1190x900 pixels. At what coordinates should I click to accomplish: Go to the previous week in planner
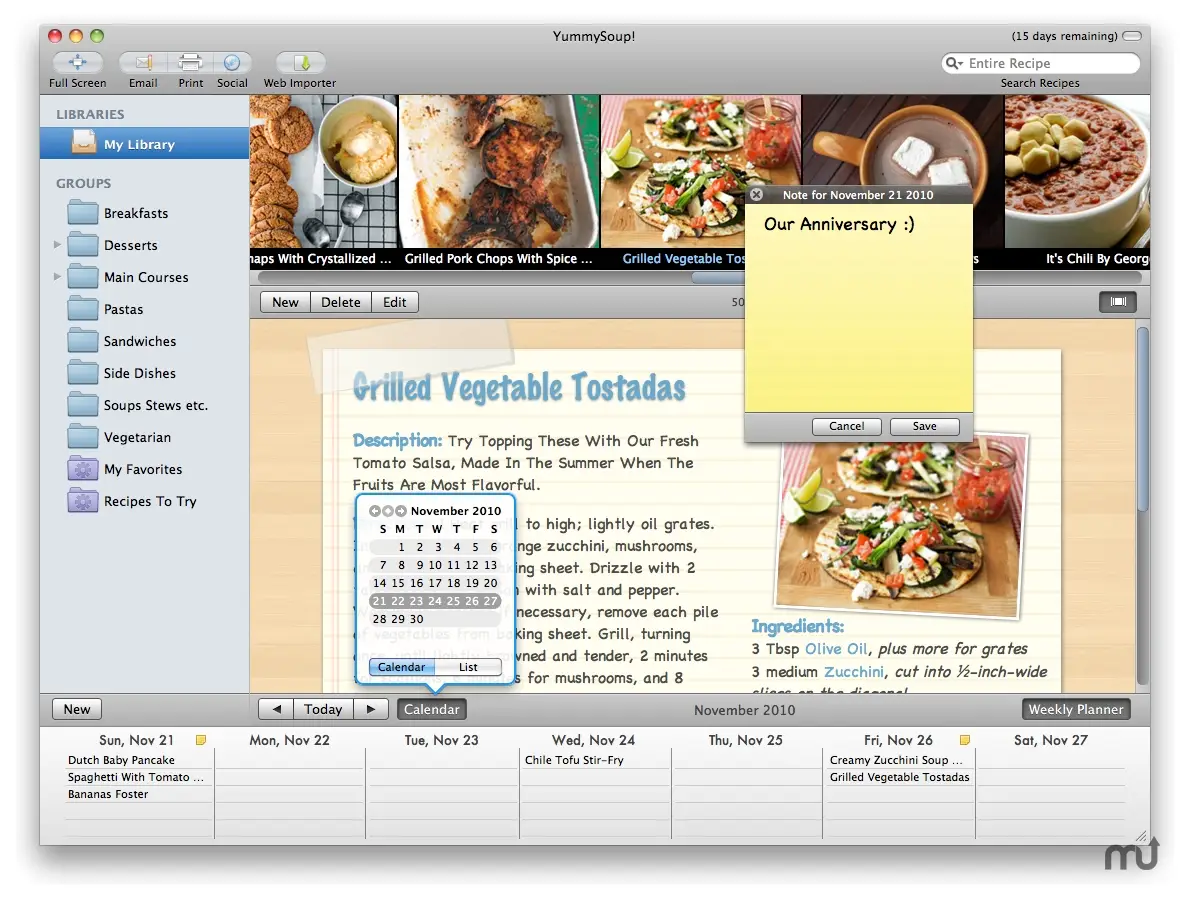coord(276,709)
